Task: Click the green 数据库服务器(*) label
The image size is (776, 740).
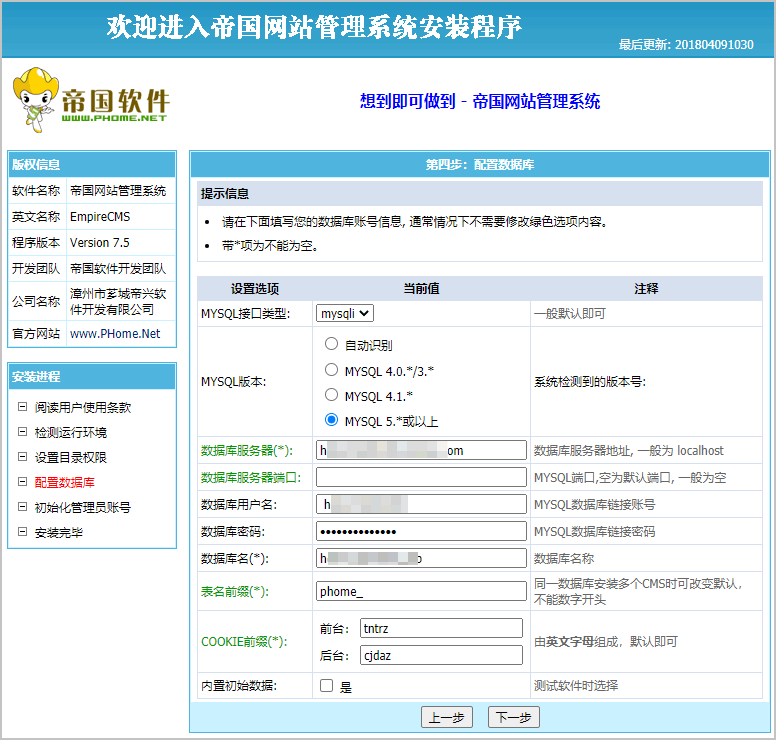Action: [246, 450]
